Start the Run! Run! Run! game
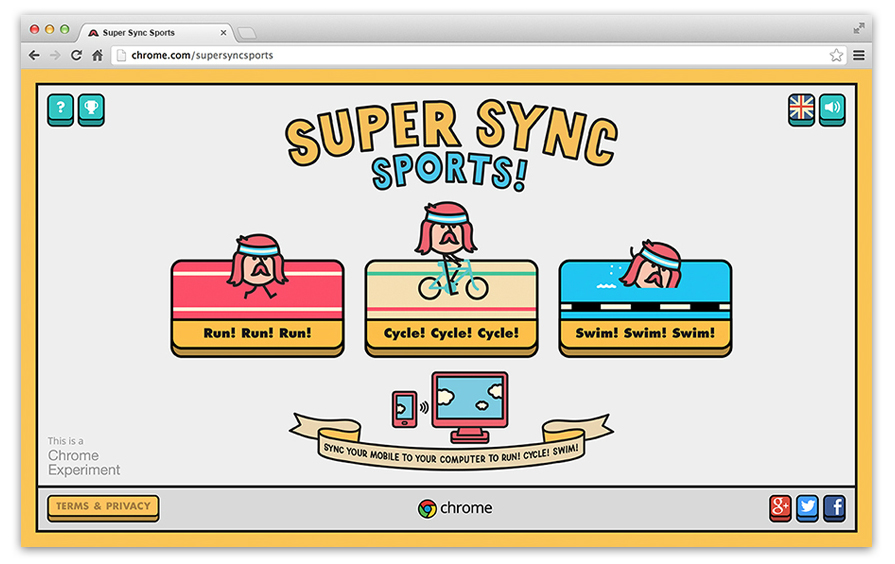Image resolution: width=895 pixels, height=564 pixels. (x=257, y=308)
